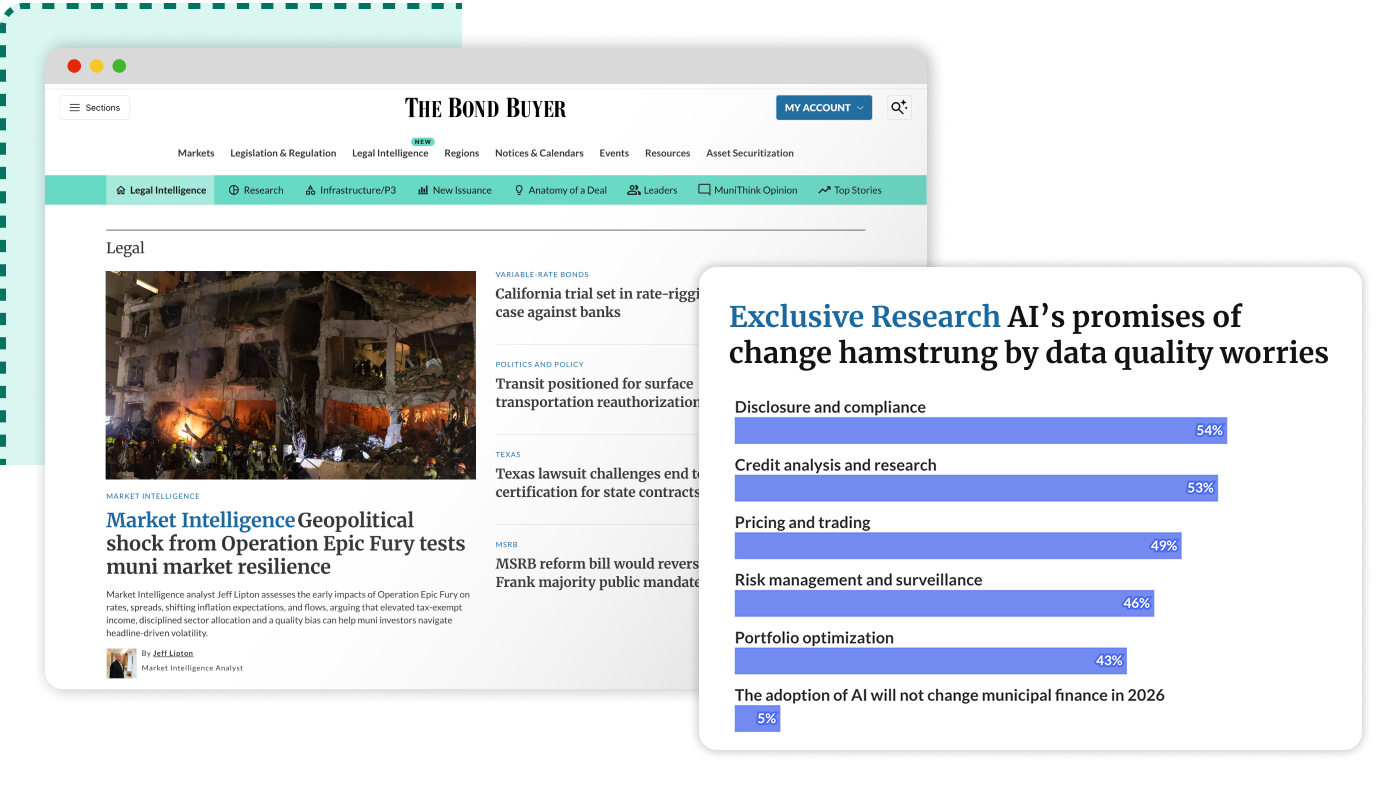Click the burning building article thumbnail
This screenshot has width=1398, height=786.
(x=291, y=375)
